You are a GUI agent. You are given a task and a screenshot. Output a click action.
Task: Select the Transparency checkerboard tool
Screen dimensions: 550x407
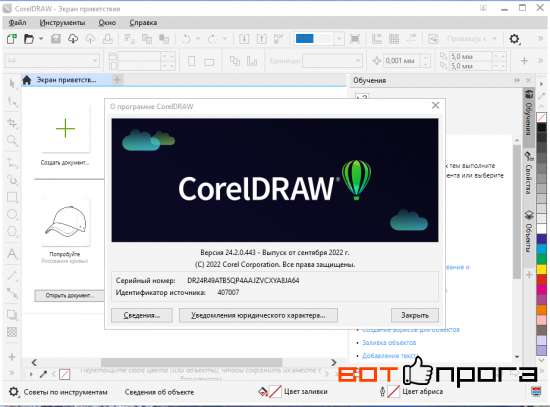(12, 332)
